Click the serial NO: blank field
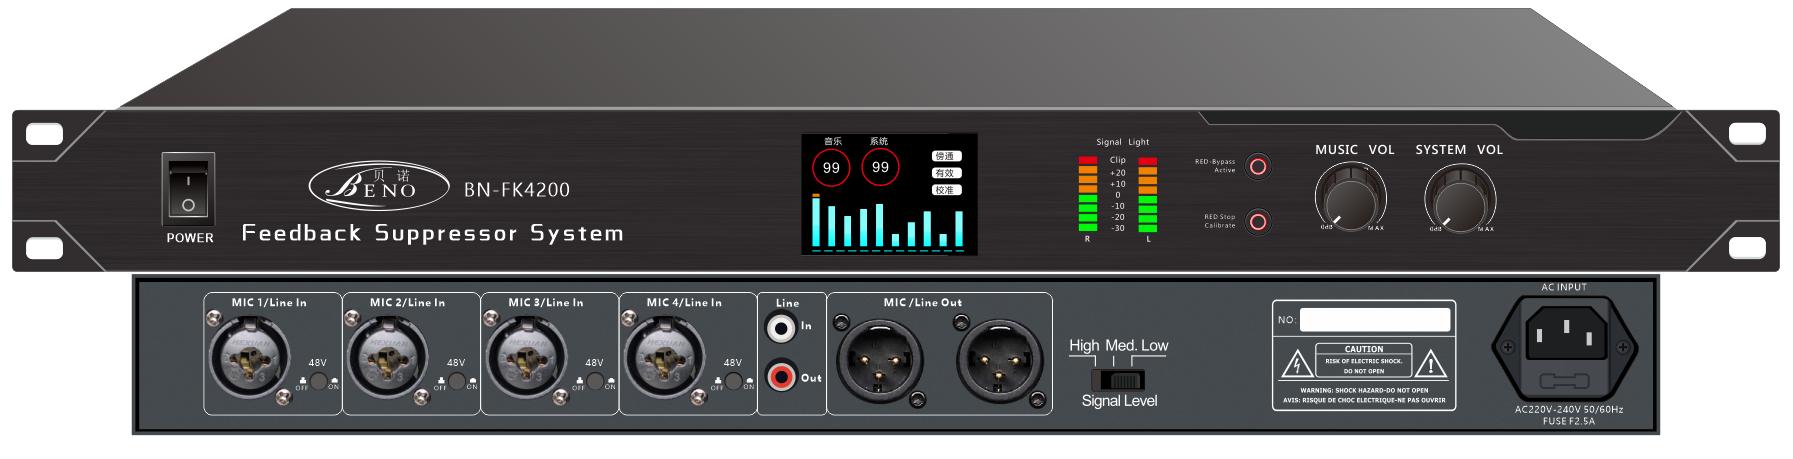1793x459 pixels. click(1374, 320)
